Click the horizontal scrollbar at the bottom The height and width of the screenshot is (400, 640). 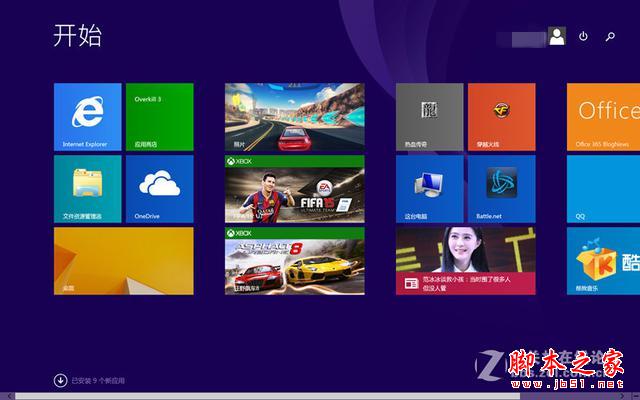(x=267, y=396)
